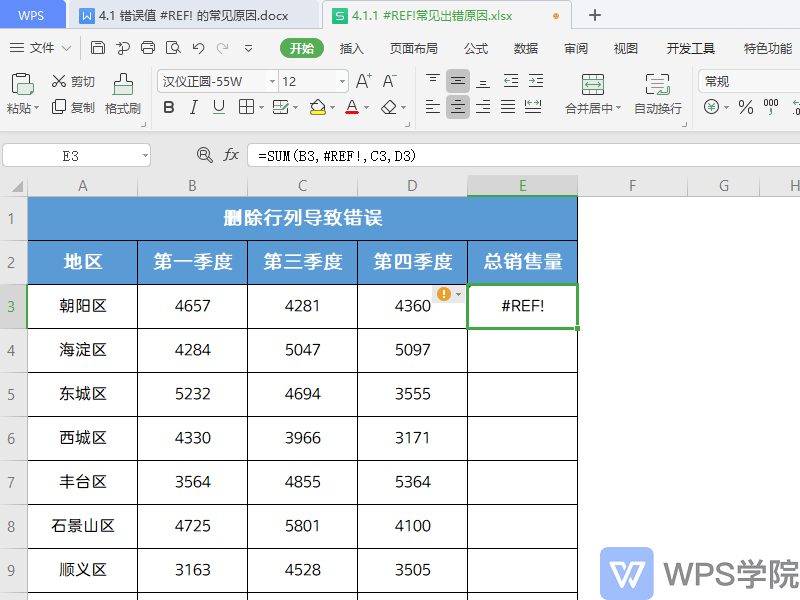Image resolution: width=800 pixels, height=600 pixels.
Task: Open the font size dropdown
Action: (x=342, y=82)
